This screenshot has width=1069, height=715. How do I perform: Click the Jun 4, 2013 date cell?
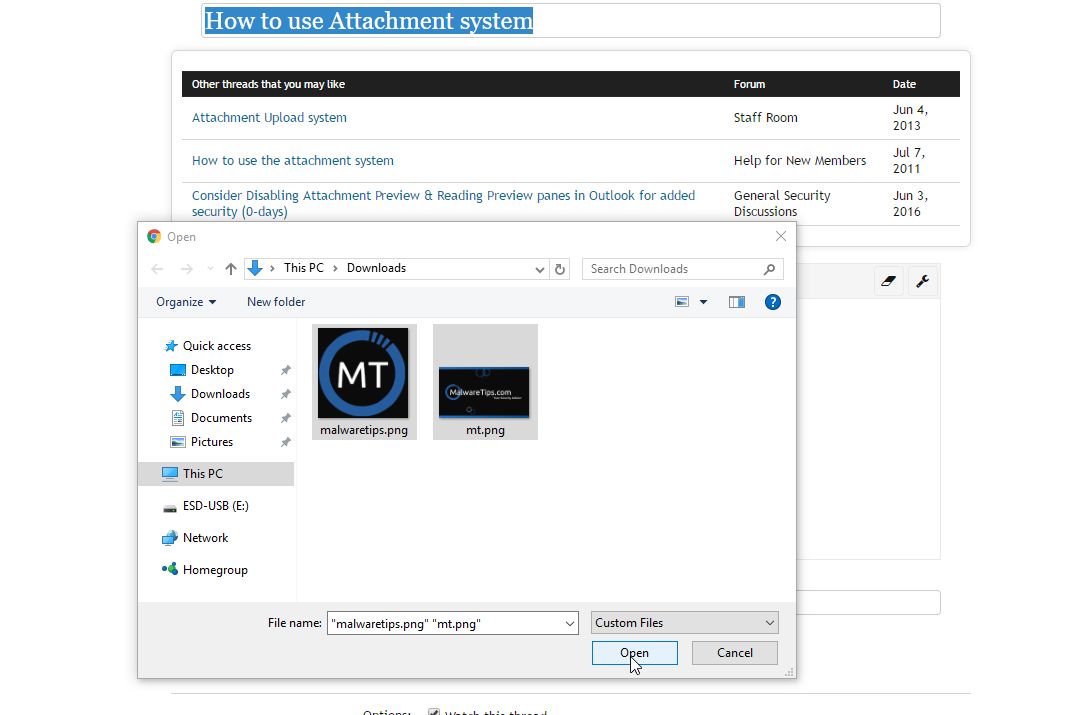pyautogui.click(x=910, y=117)
